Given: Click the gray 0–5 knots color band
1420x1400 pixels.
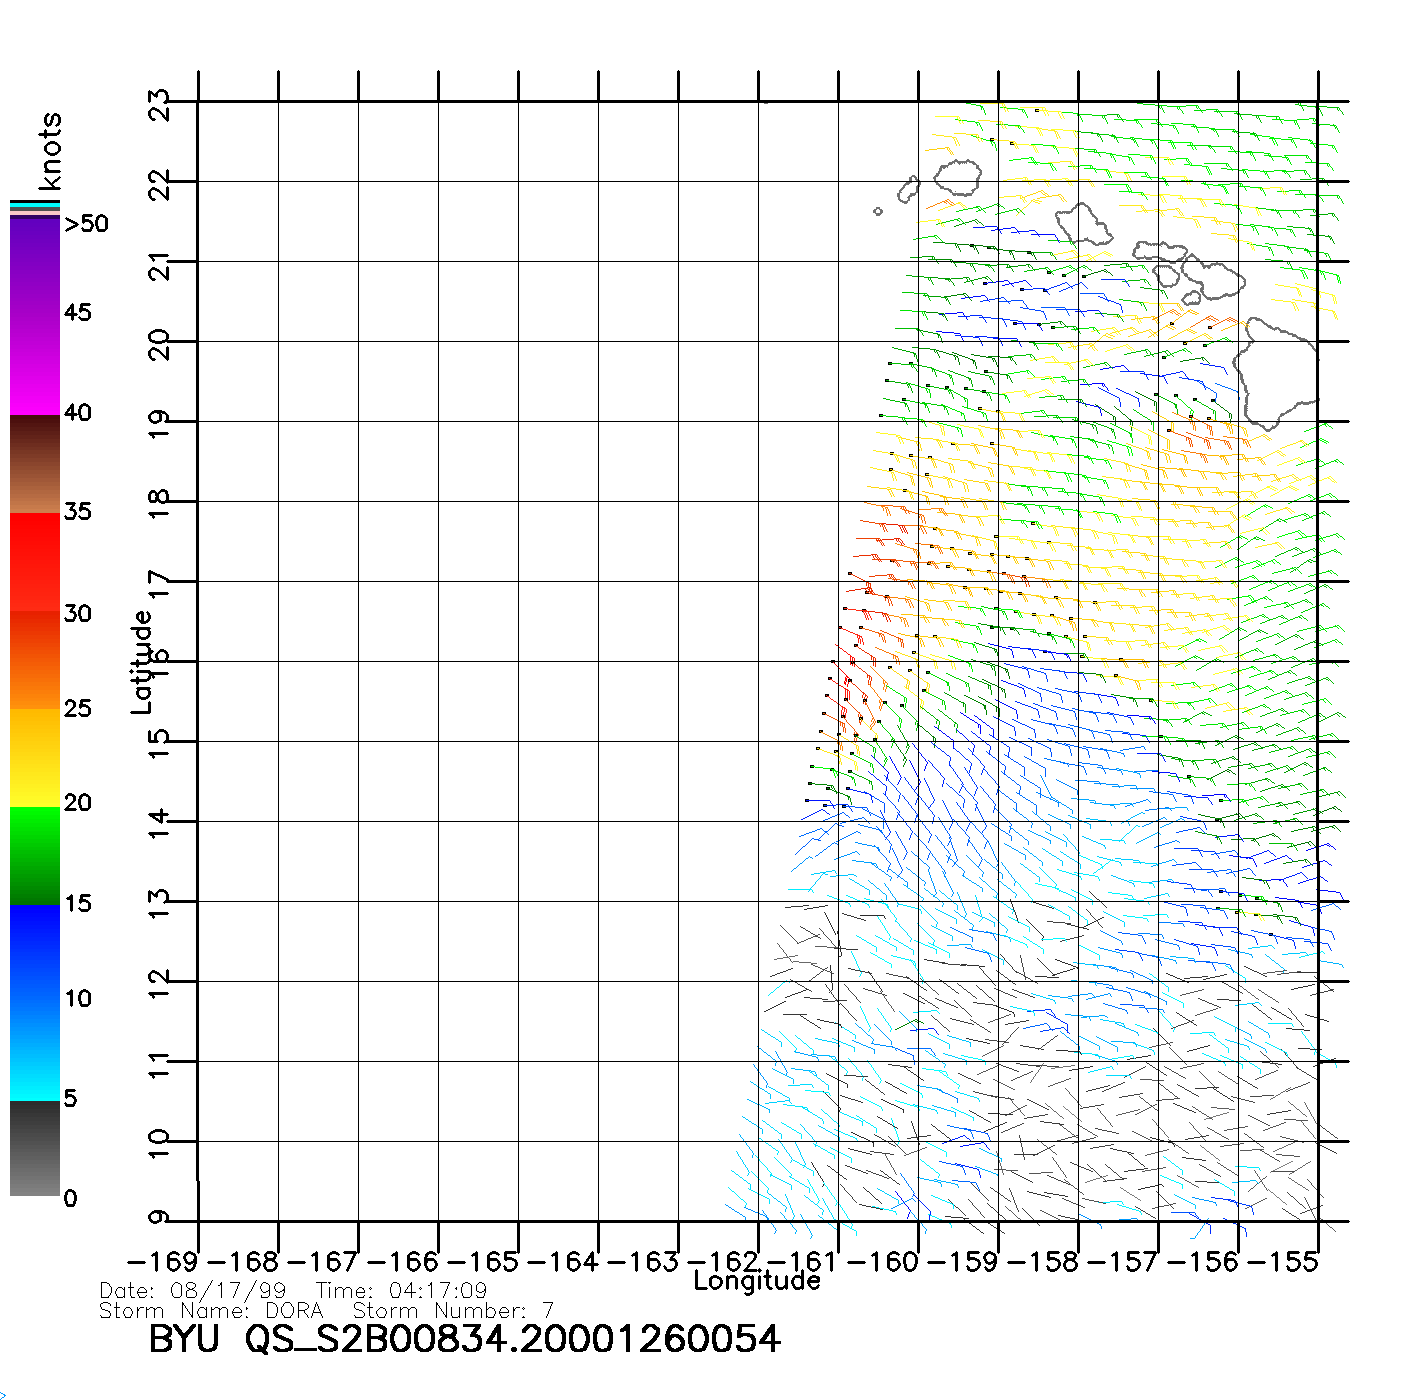Looking at the screenshot, I should (35, 1148).
